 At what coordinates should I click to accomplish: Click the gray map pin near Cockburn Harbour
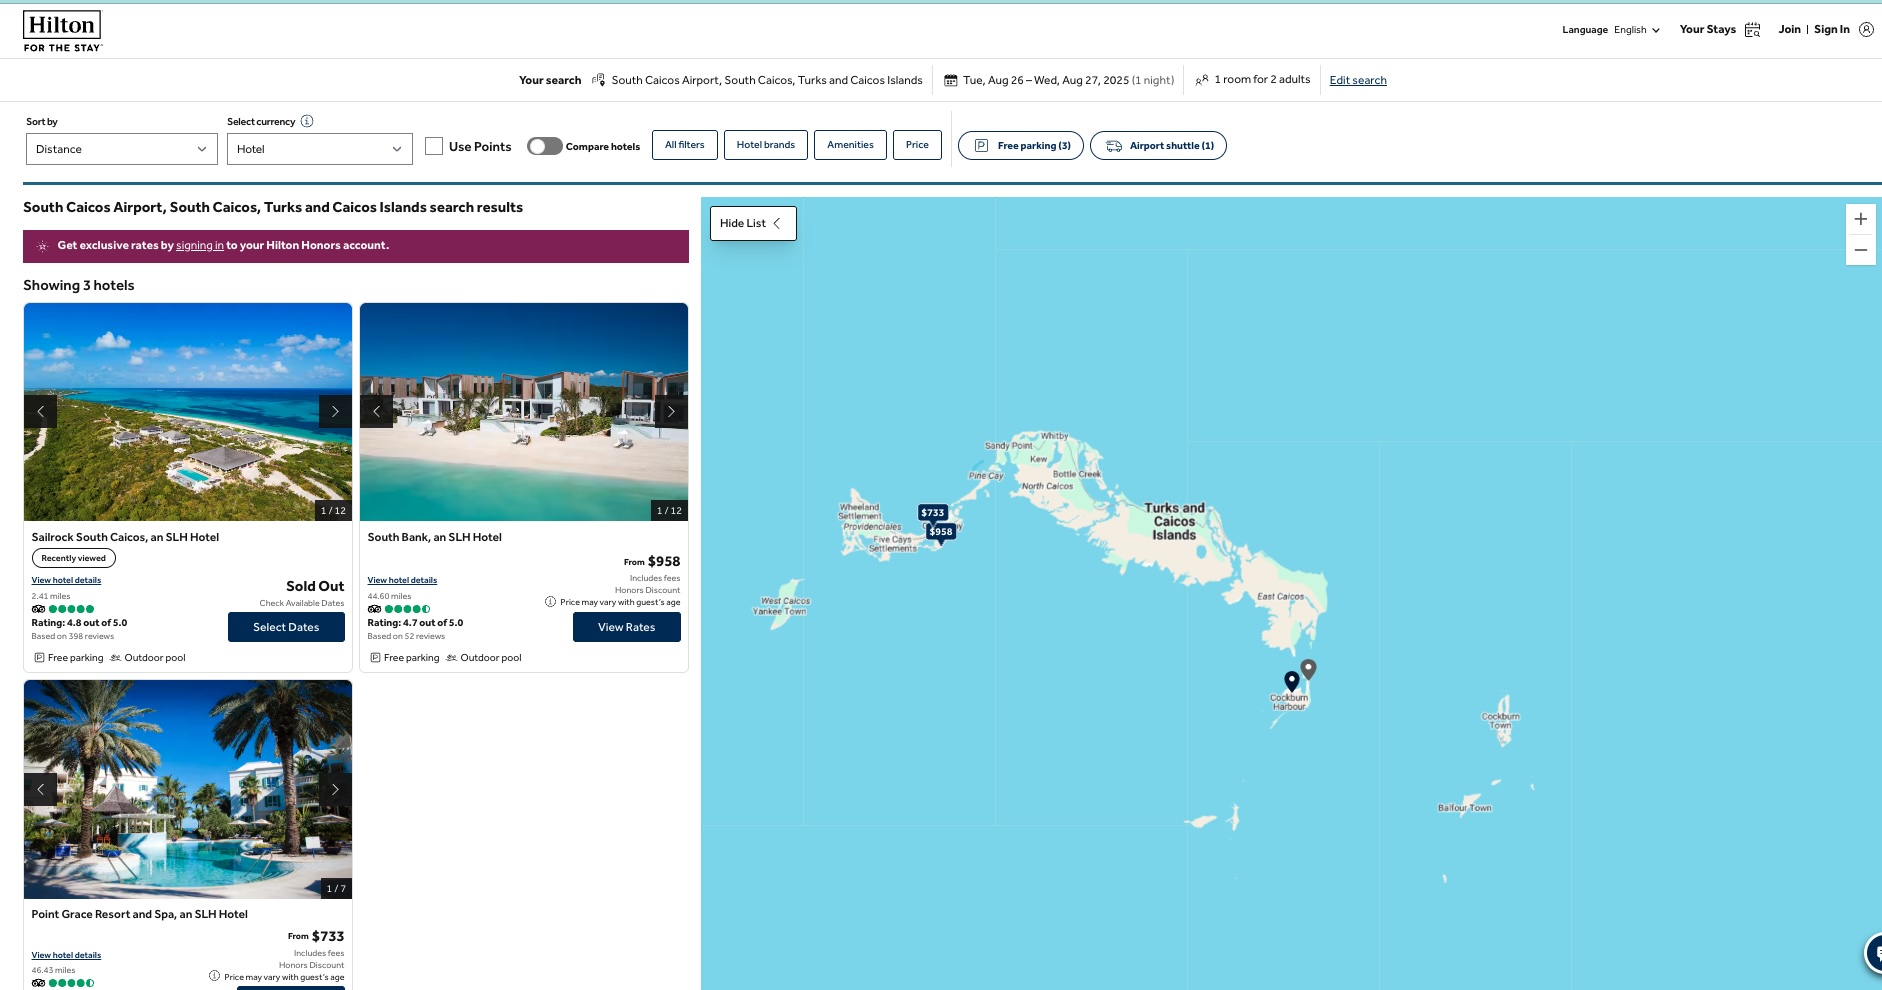coord(1308,669)
